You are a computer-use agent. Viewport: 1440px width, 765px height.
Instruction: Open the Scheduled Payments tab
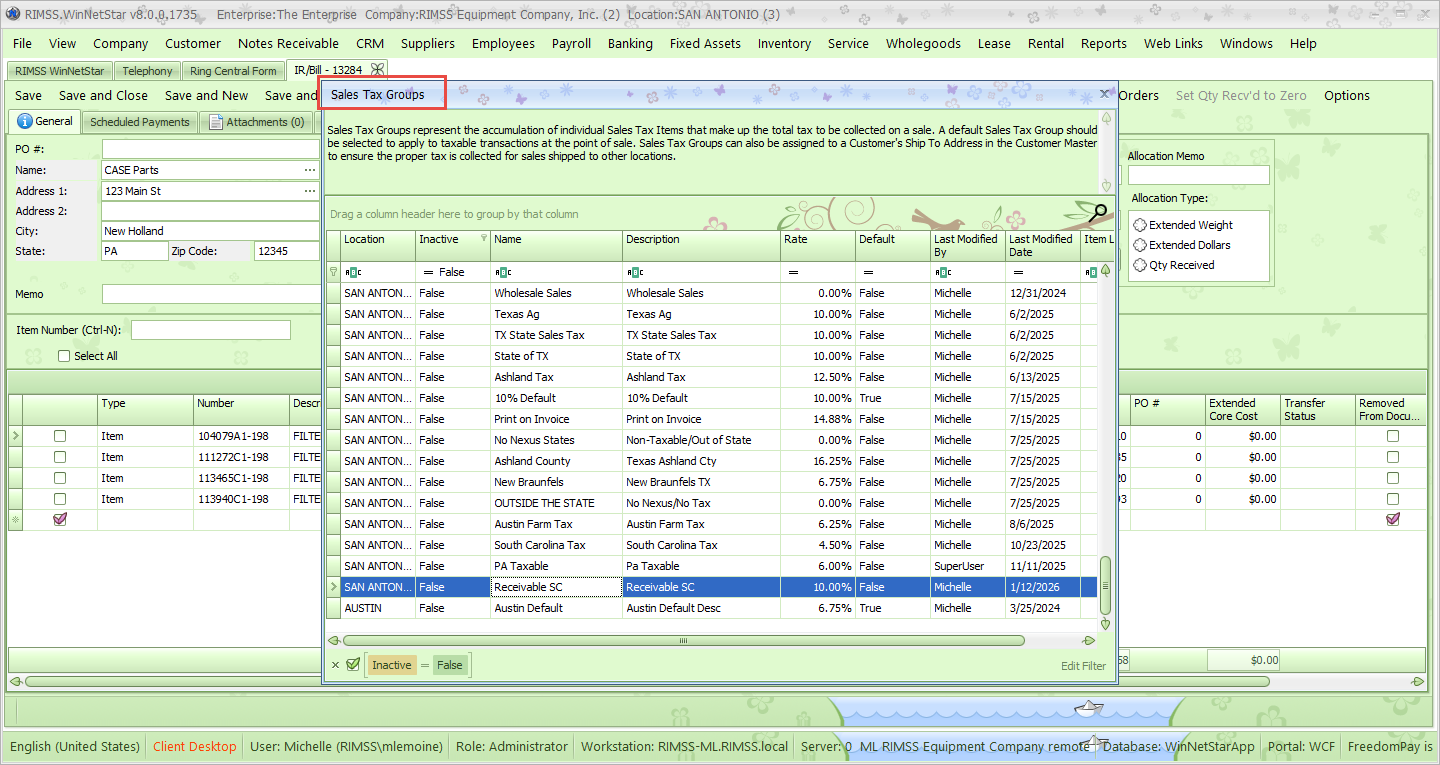[x=140, y=122]
